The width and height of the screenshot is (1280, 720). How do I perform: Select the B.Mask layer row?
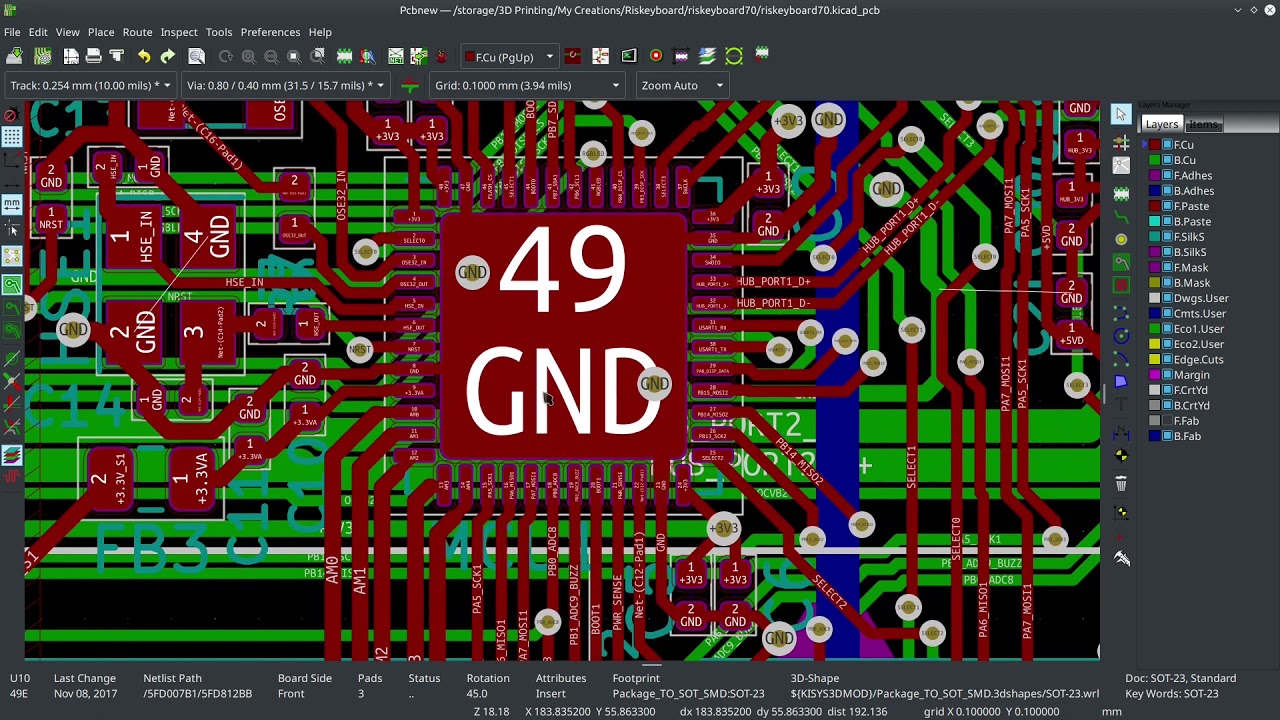pyautogui.click(x=1190, y=283)
